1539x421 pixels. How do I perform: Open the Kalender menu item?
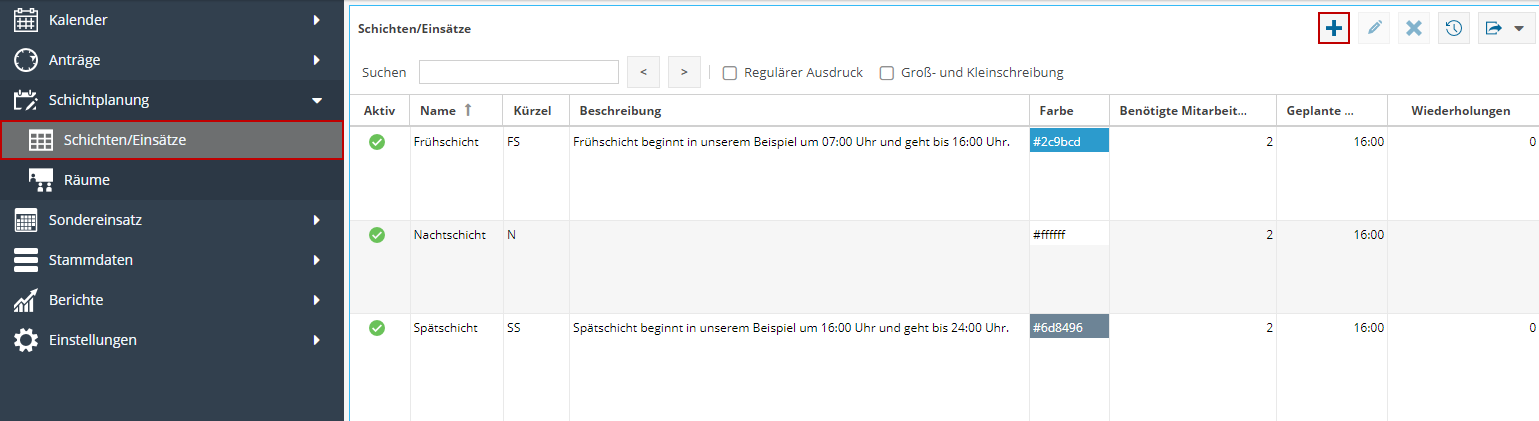172,20
